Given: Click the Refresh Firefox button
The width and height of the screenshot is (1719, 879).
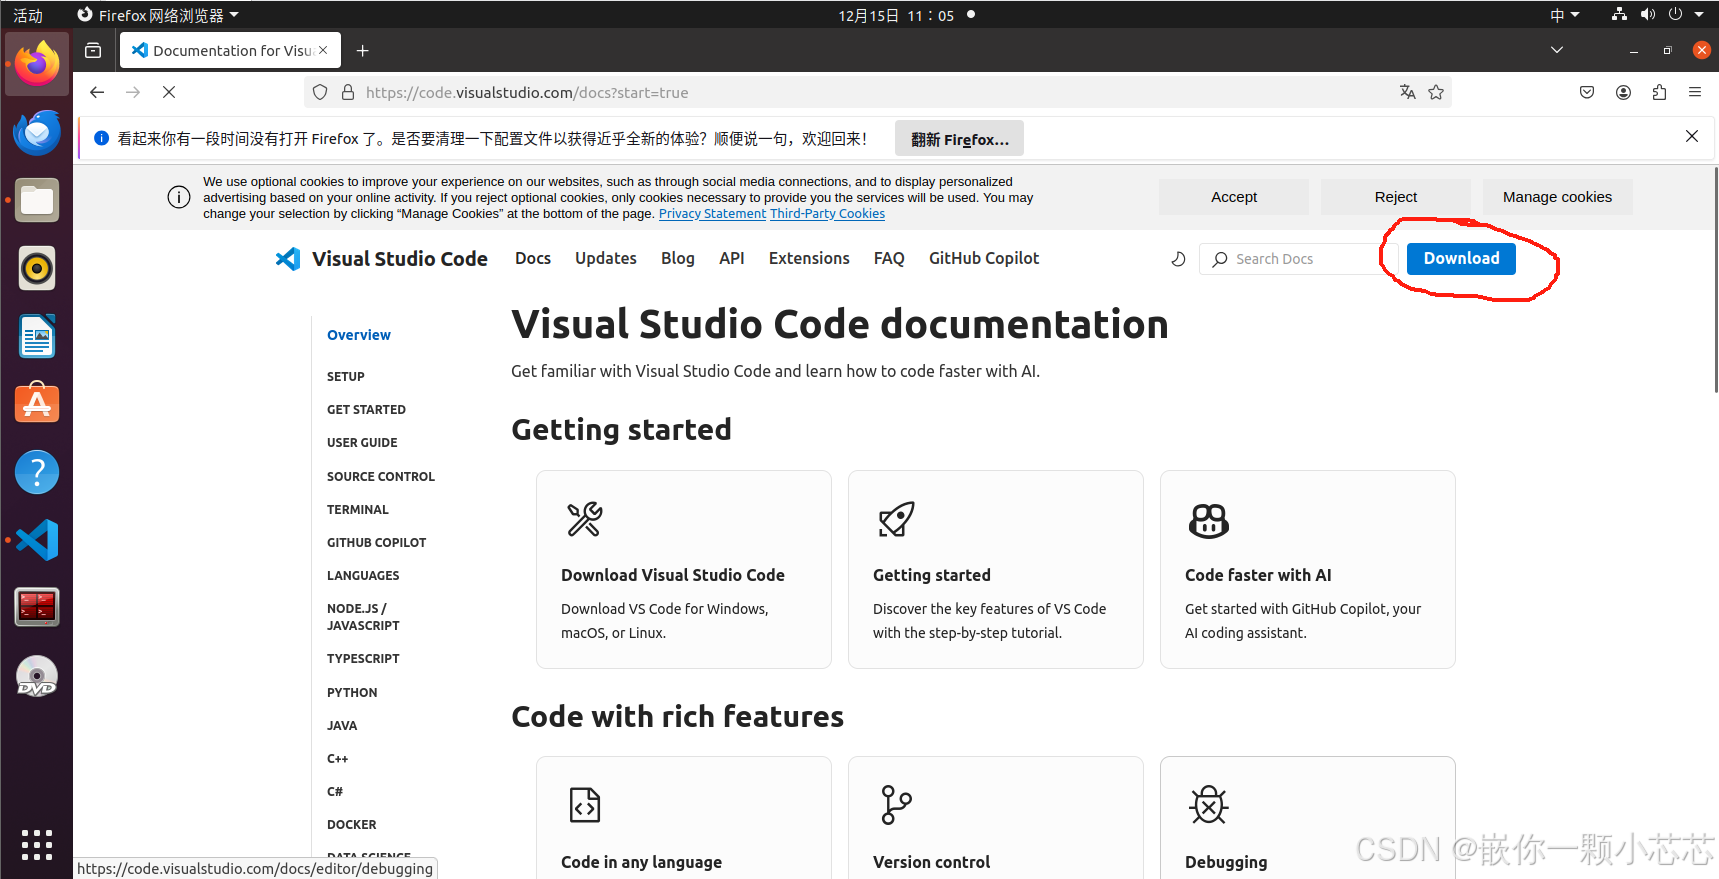Looking at the screenshot, I should 960,139.
